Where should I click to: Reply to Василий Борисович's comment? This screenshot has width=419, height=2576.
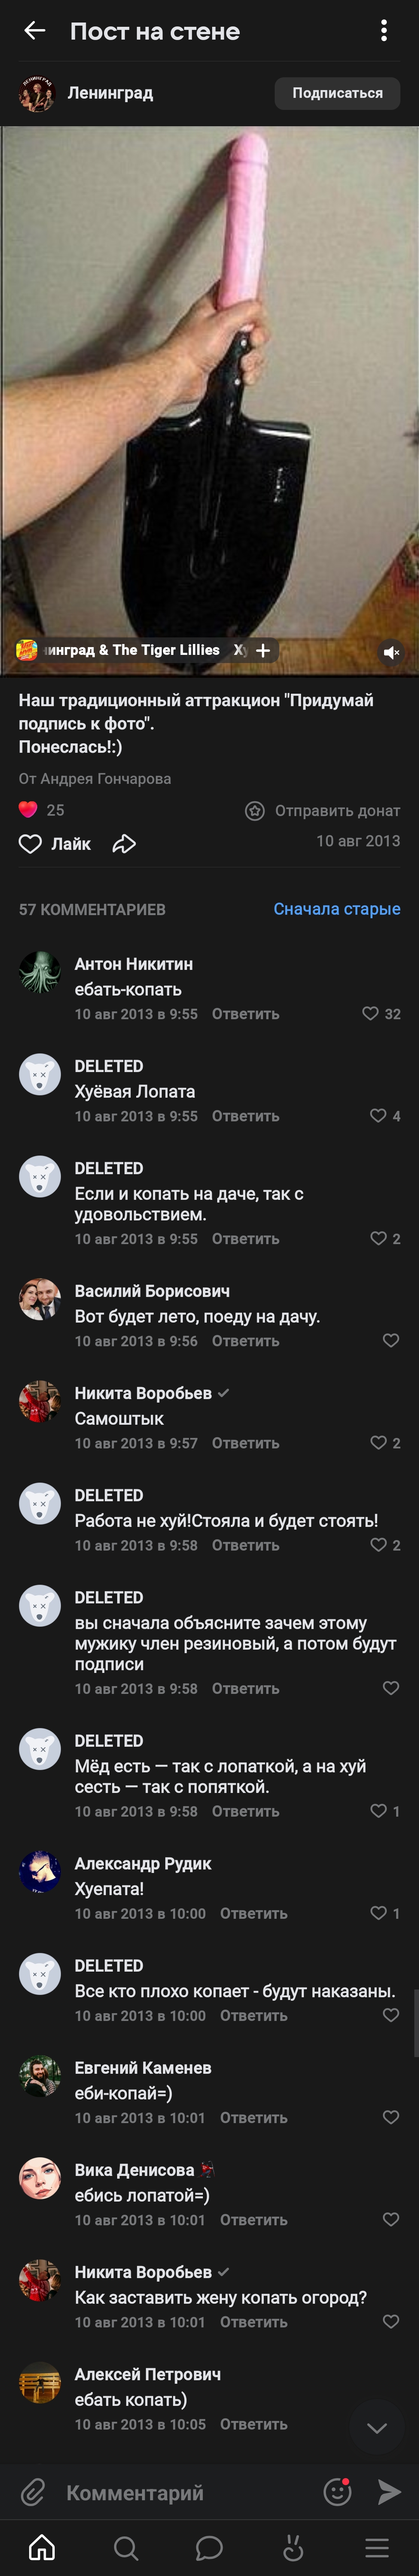coord(245,1341)
